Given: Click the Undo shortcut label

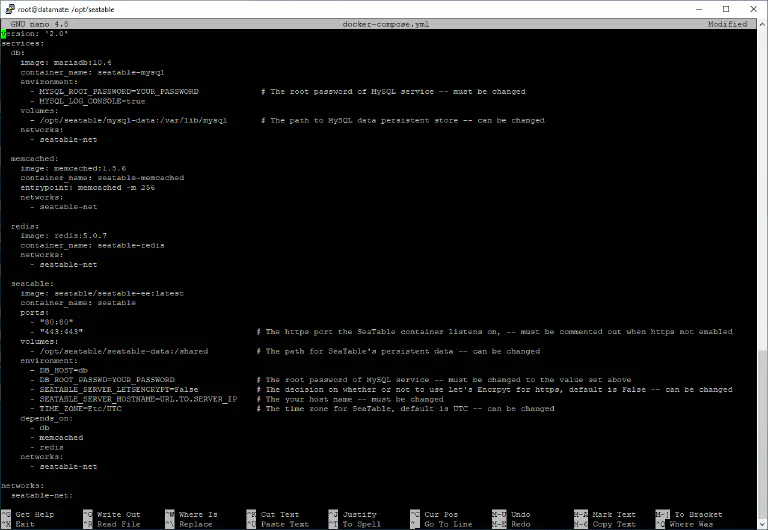Looking at the screenshot, I should (521, 514).
